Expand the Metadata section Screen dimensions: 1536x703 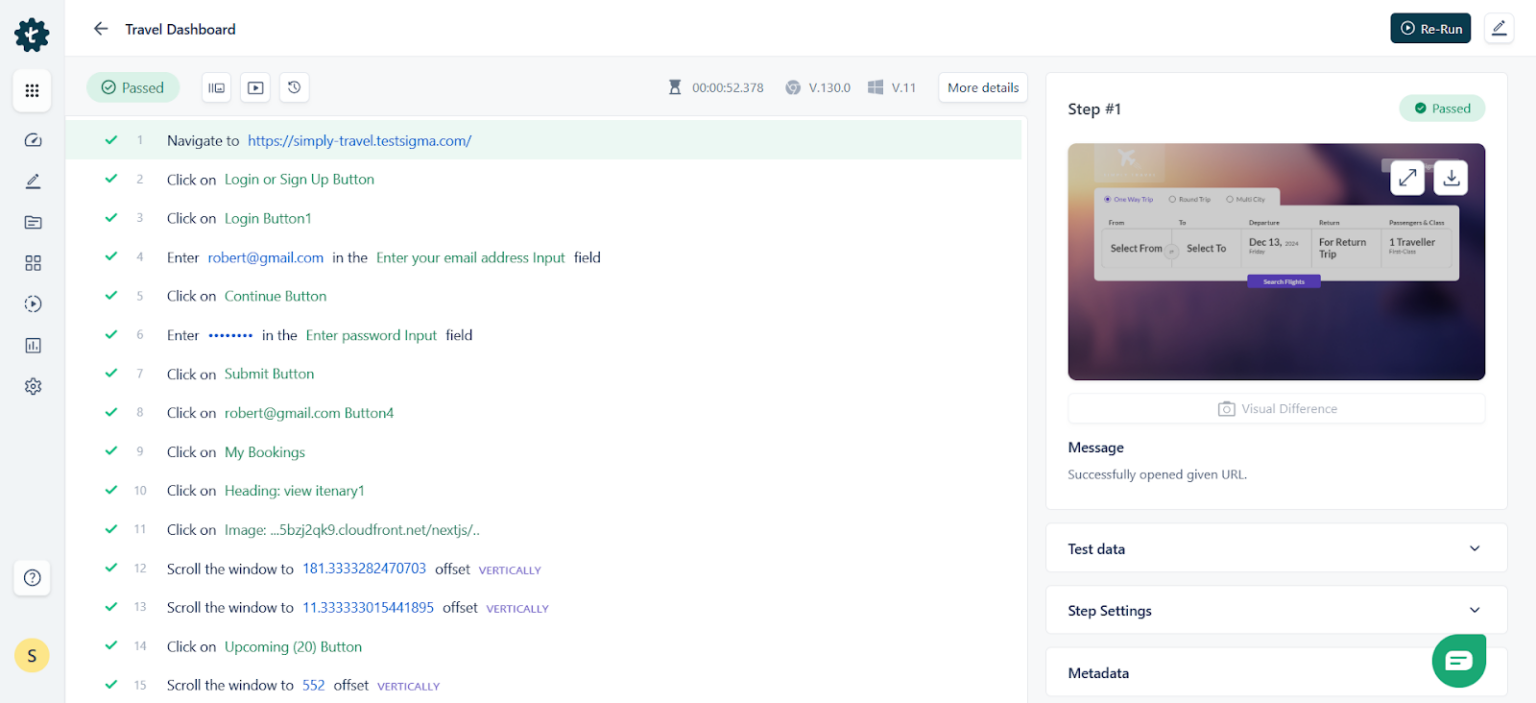[1275, 672]
